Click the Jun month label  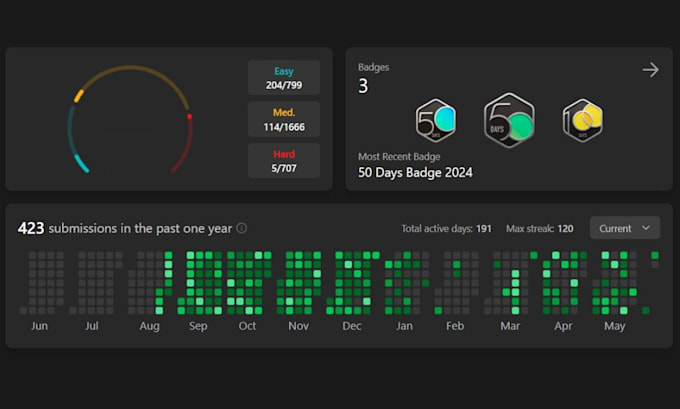[39, 326]
